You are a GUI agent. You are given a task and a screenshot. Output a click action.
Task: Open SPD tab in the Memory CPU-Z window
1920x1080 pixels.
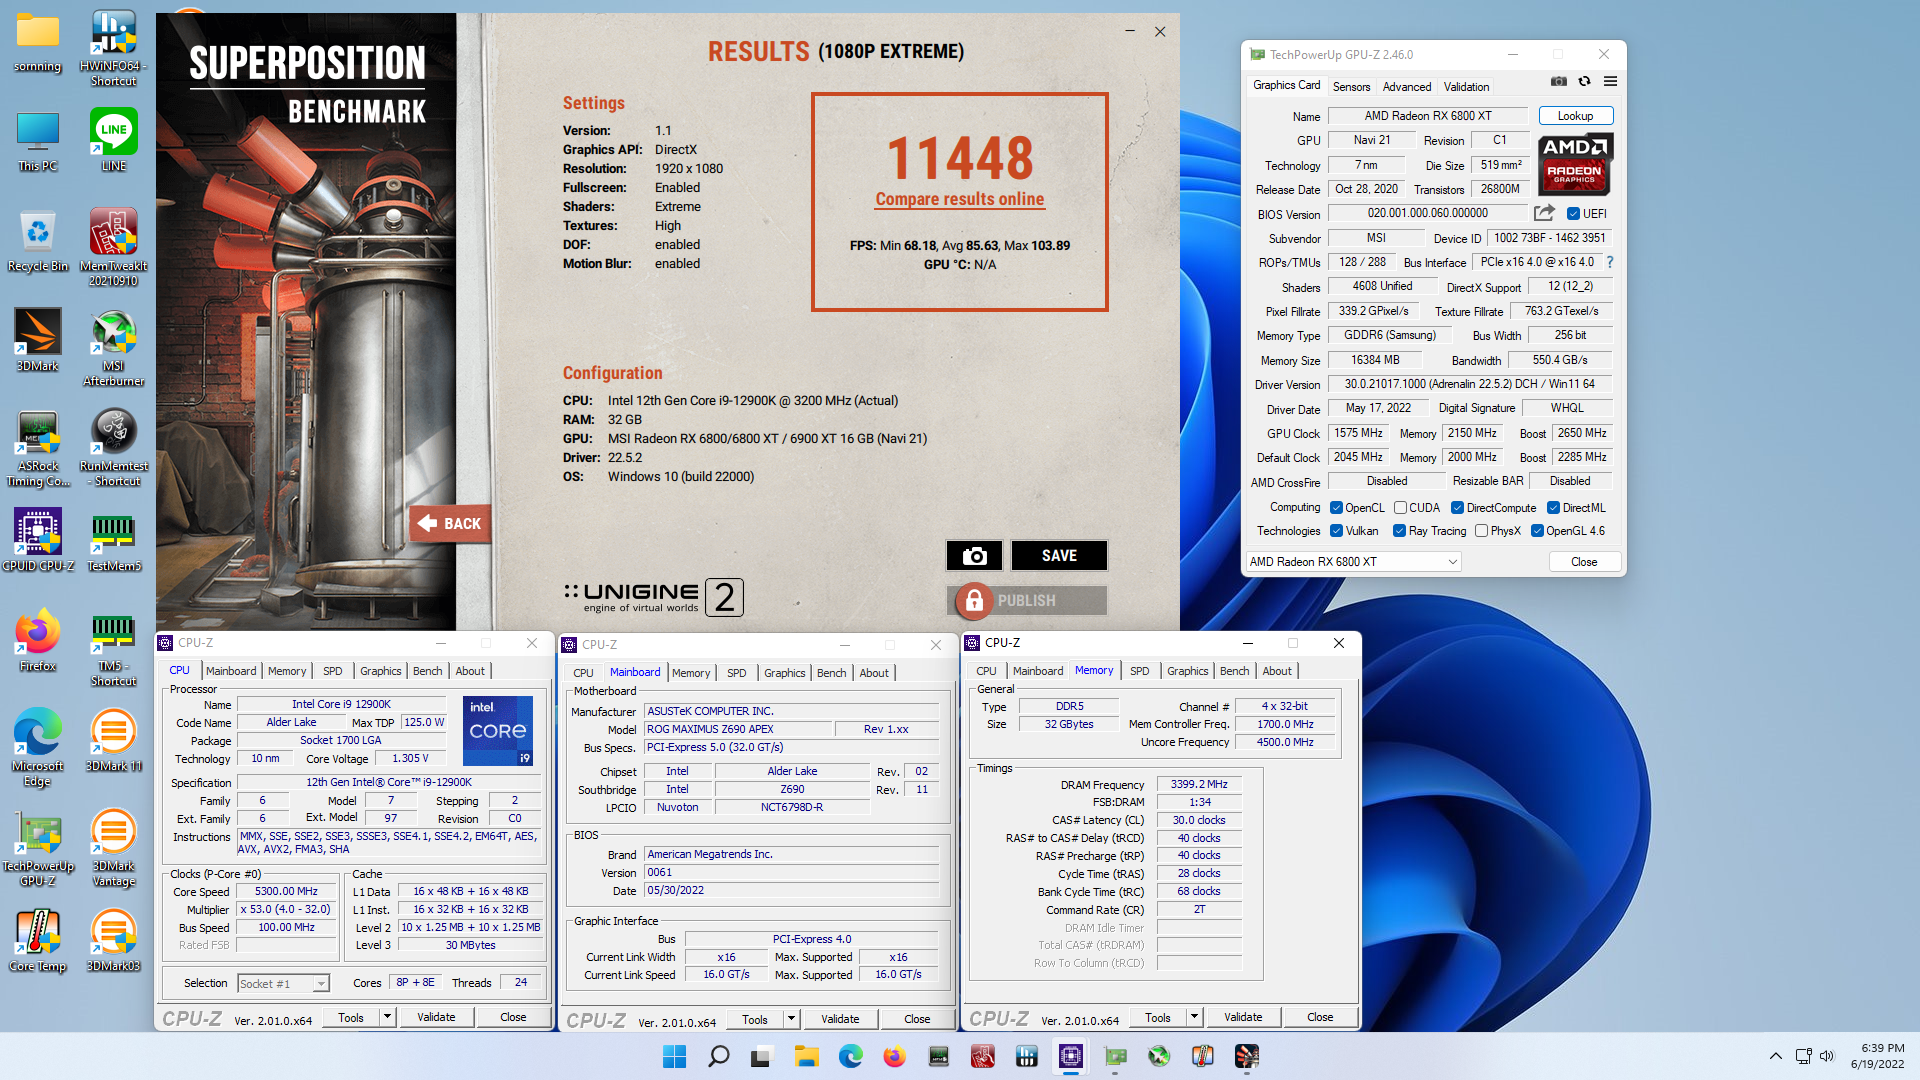coord(1139,671)
